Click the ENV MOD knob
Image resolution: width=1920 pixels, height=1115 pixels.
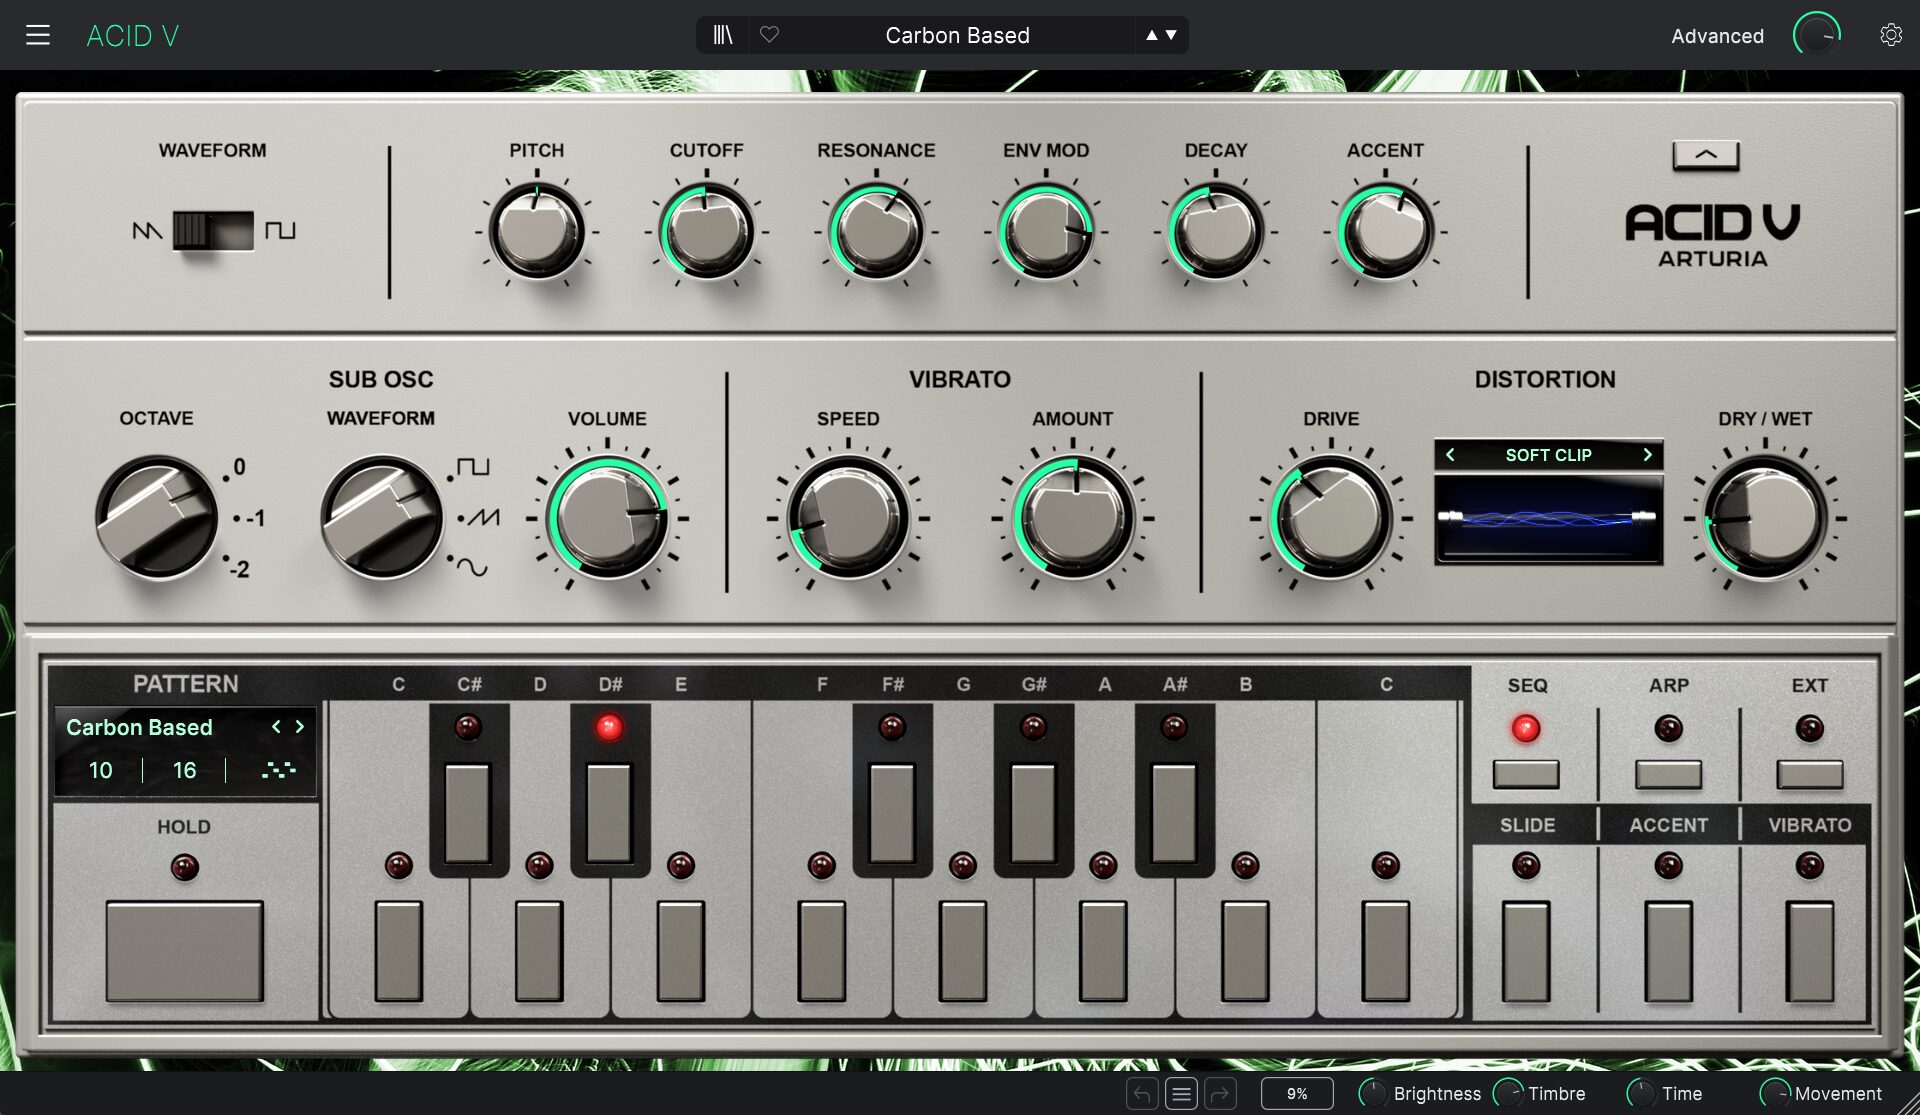[x=1046, y=231]
